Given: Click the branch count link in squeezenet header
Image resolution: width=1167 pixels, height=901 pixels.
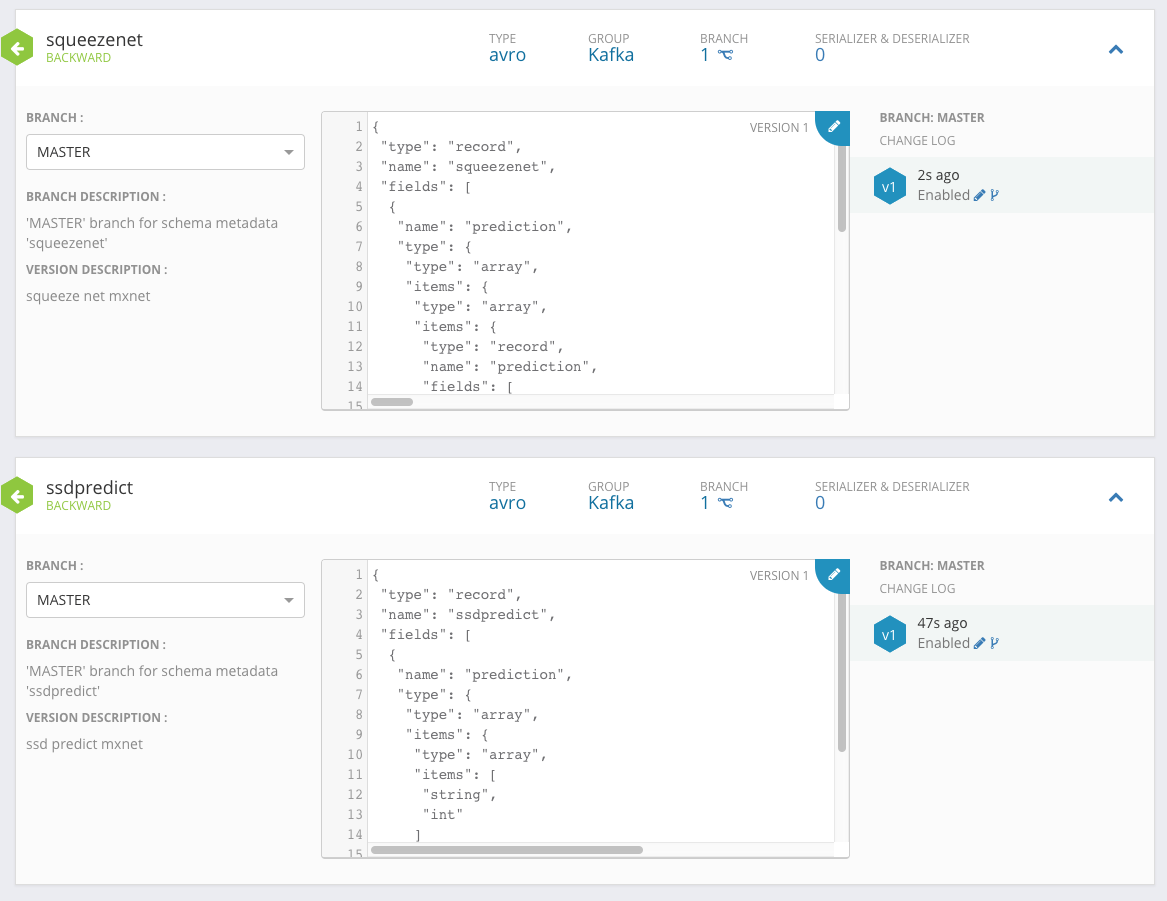Looking at the screenshot, I should (x=716, y=55).
